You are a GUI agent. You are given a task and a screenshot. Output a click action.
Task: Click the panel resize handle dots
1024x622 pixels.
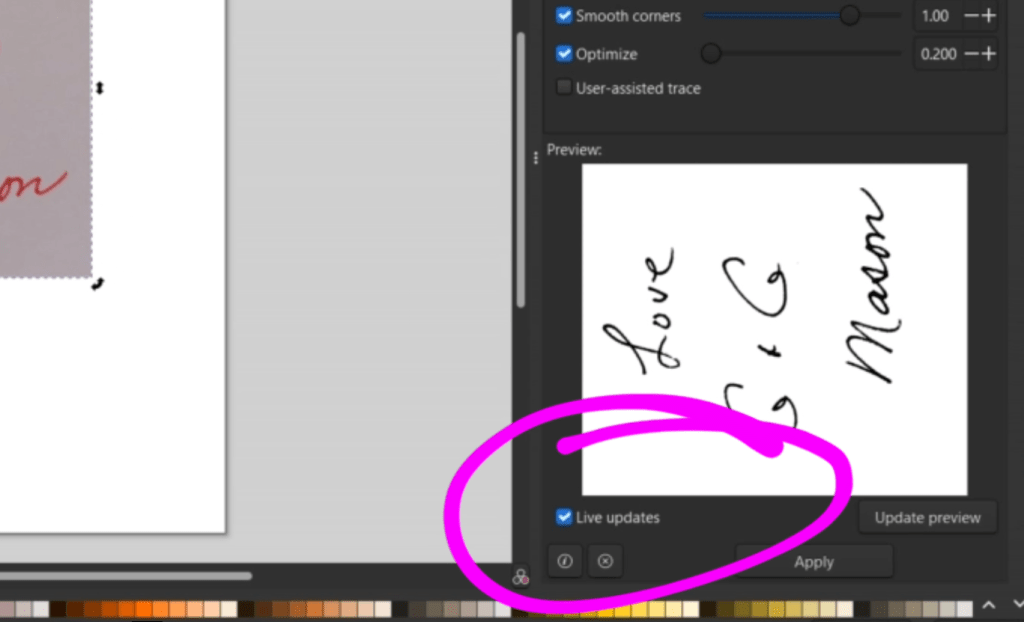coord(537,157)
